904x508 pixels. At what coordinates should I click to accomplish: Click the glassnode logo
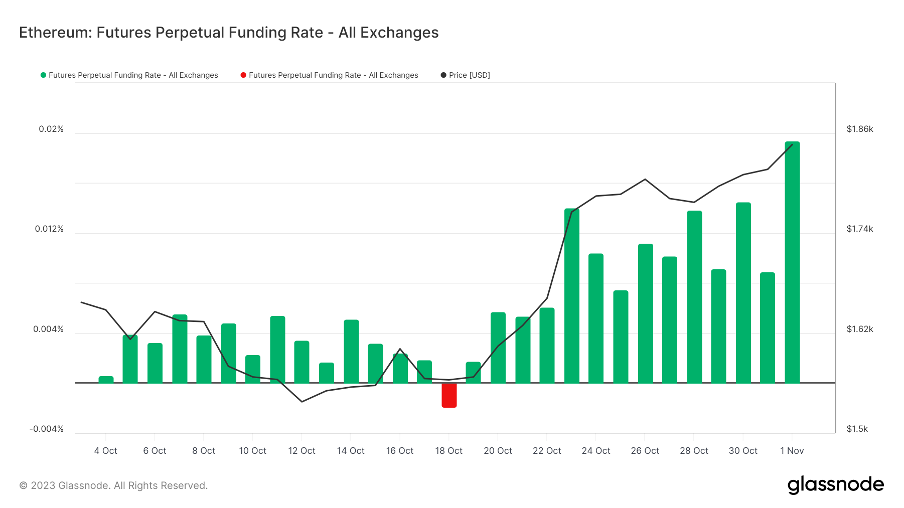(x=836, y=485)
